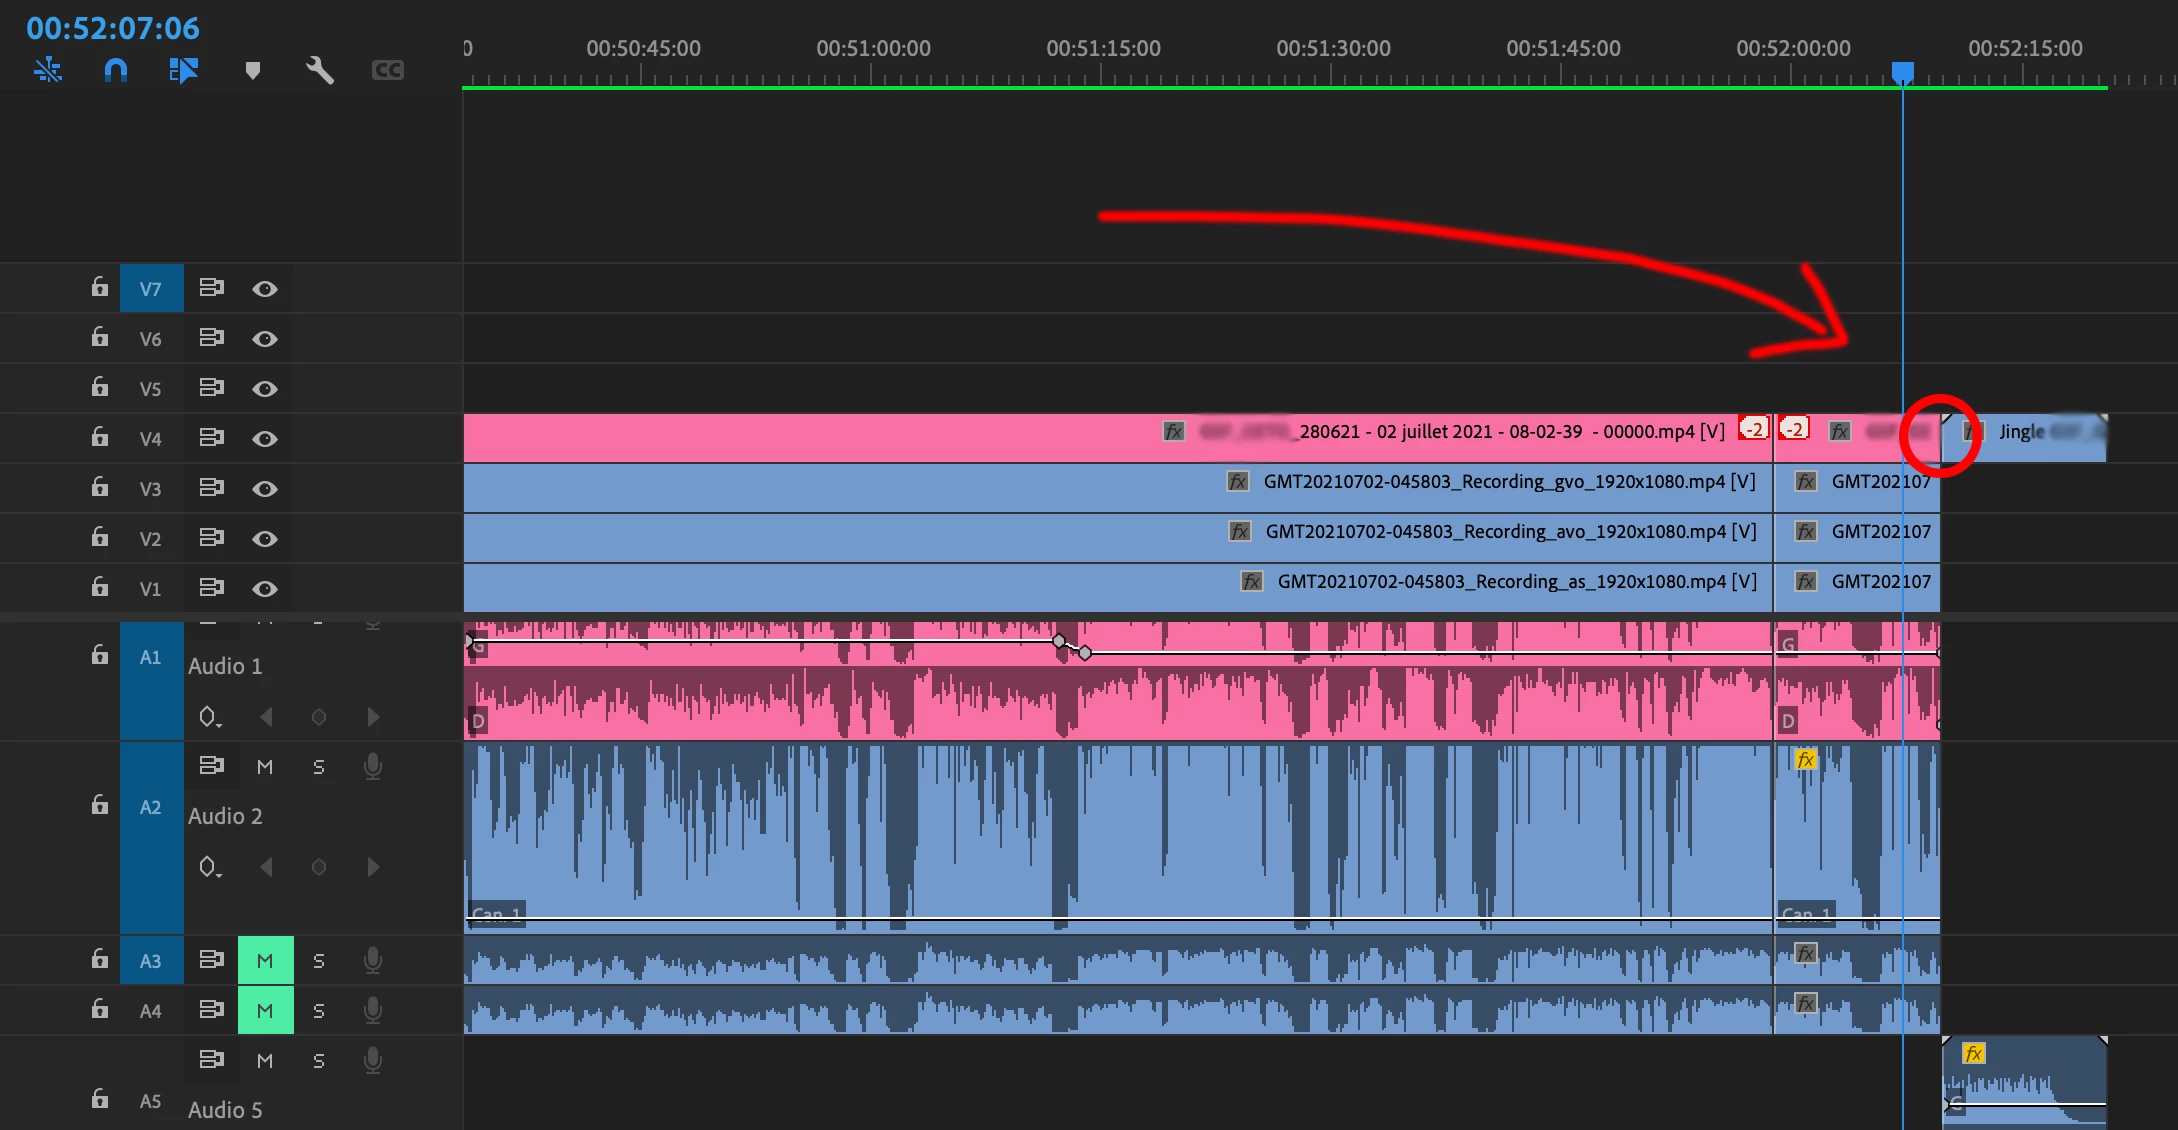Open Audio 2 show keyframes dropdown
The image size is (2178, 1130).
209,867
